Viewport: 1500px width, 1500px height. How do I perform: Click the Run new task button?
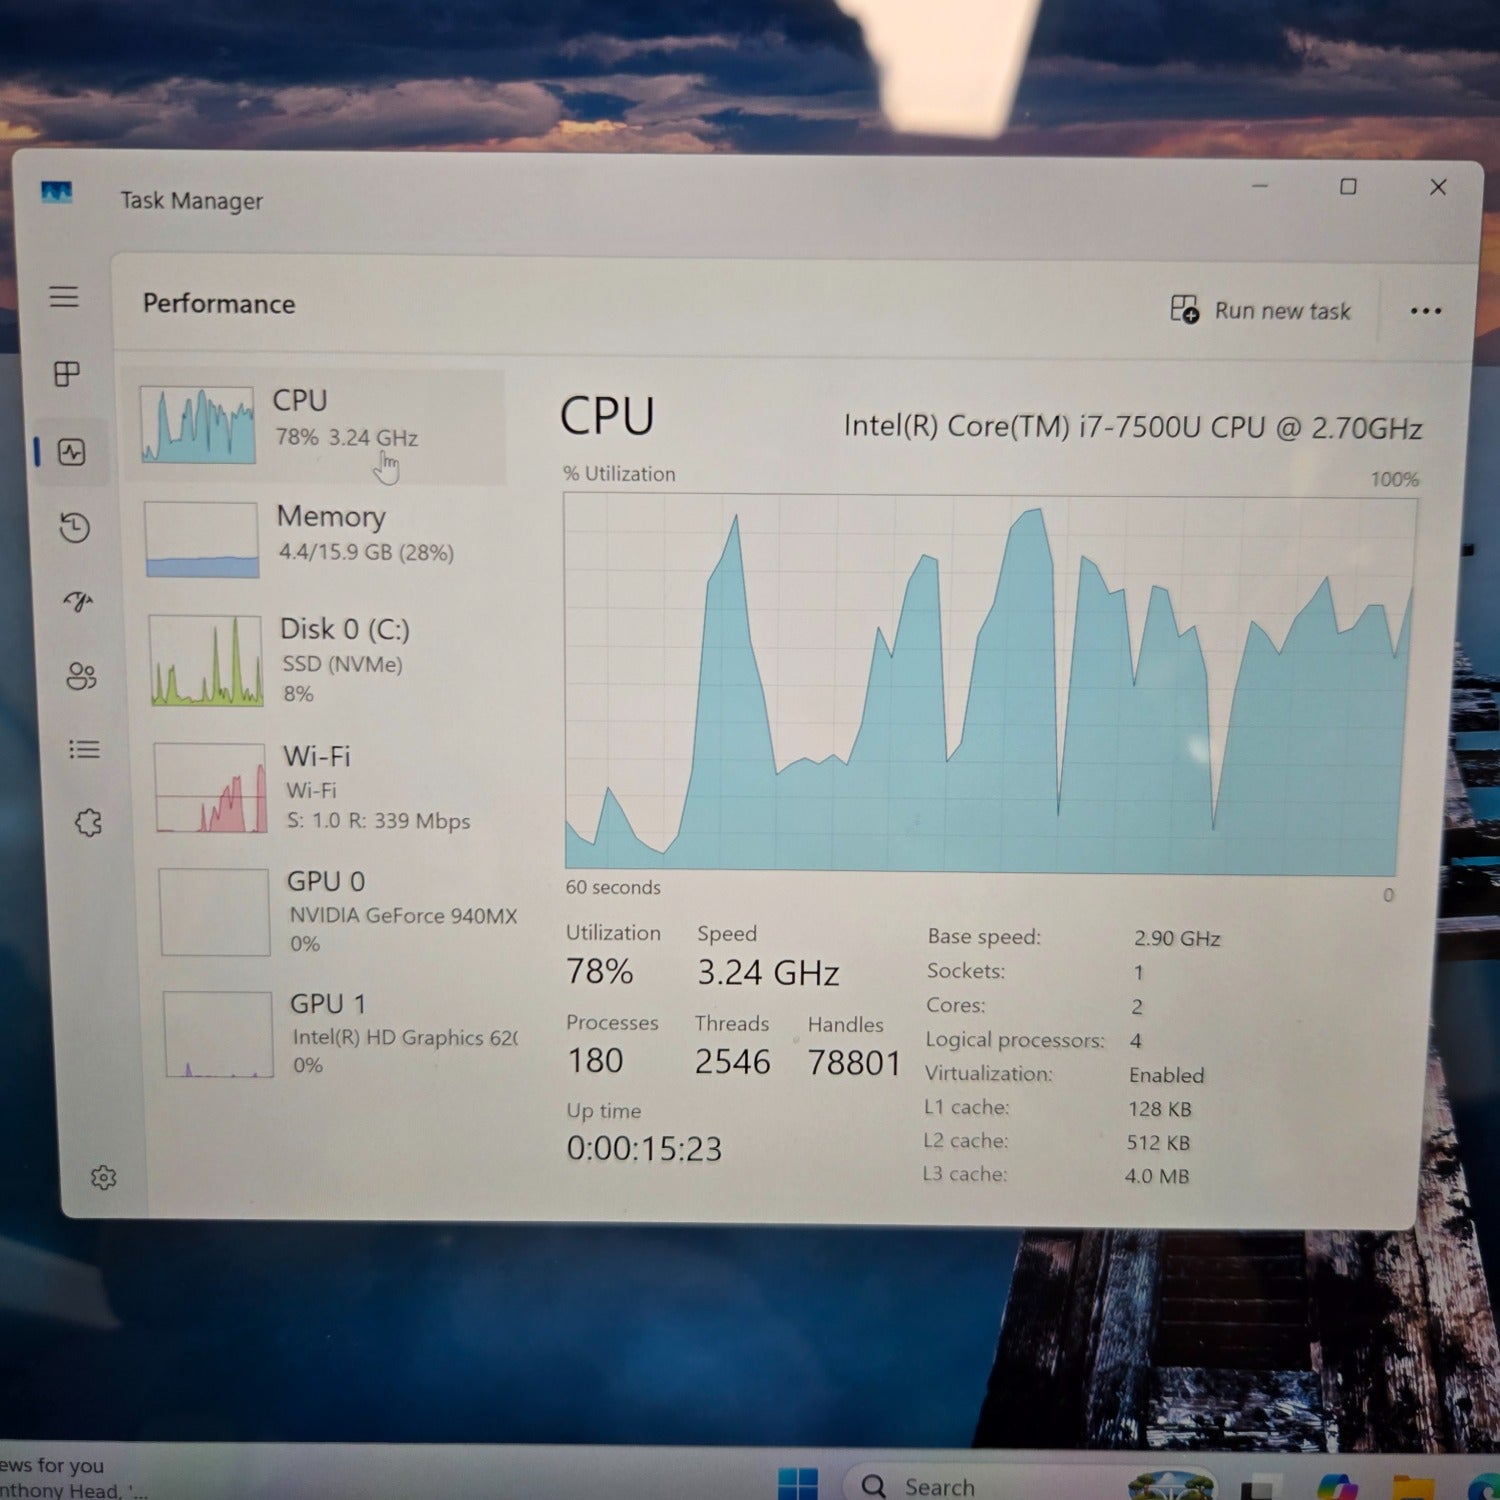coord(1260,310)
